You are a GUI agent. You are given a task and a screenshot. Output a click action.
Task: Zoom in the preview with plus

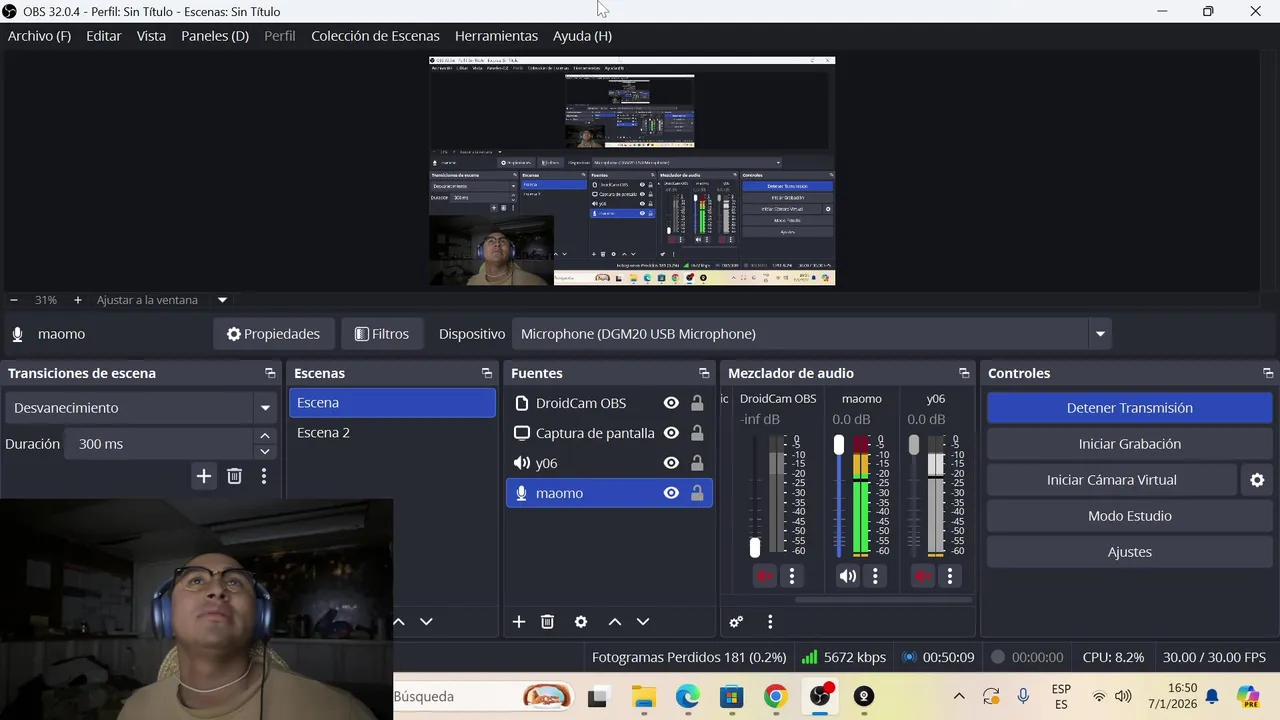click(x=77, y=300)
